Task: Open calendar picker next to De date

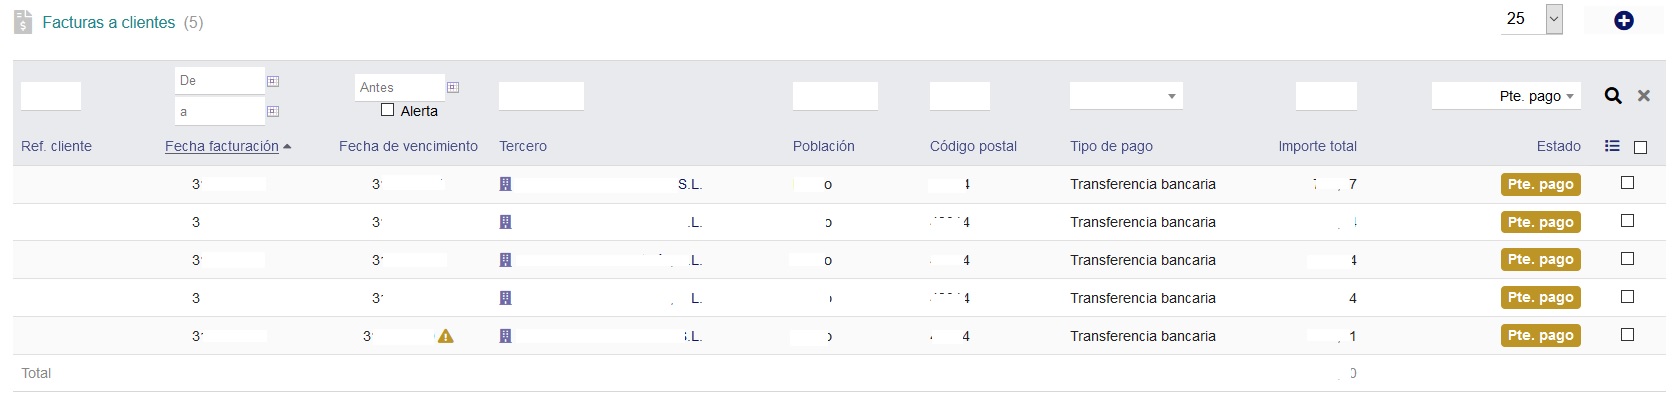Action: [273, 81]
